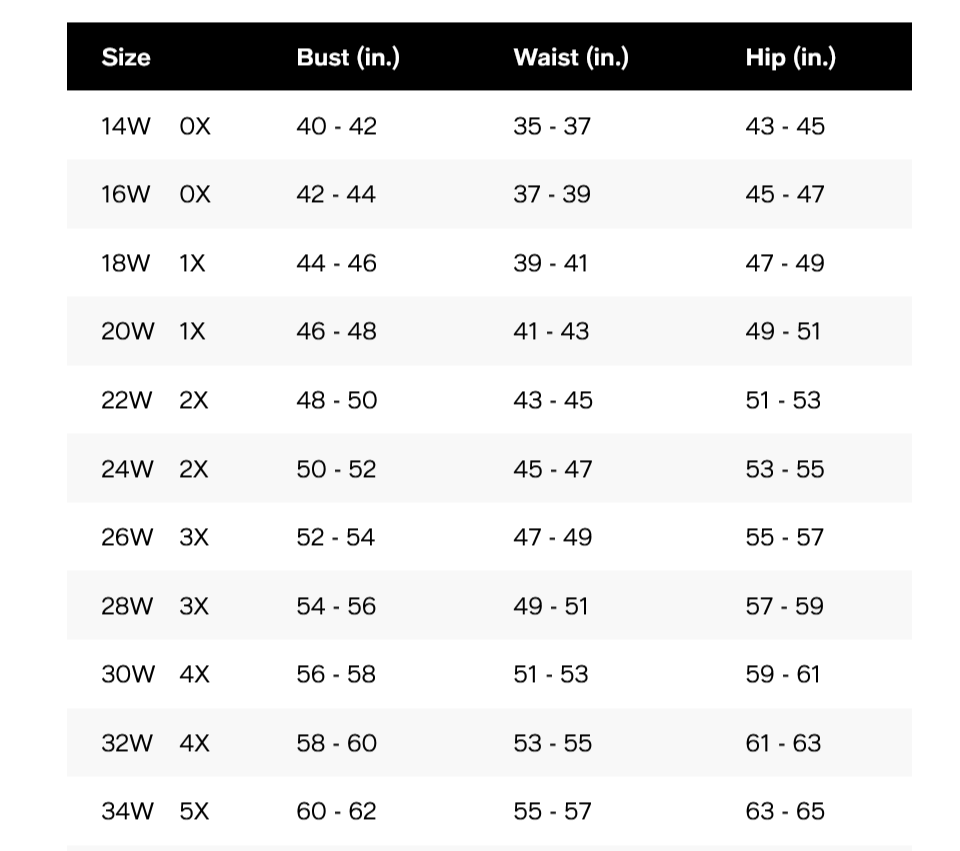
Task: Click the Waist (in.) column header
Action: coord(571,58)
